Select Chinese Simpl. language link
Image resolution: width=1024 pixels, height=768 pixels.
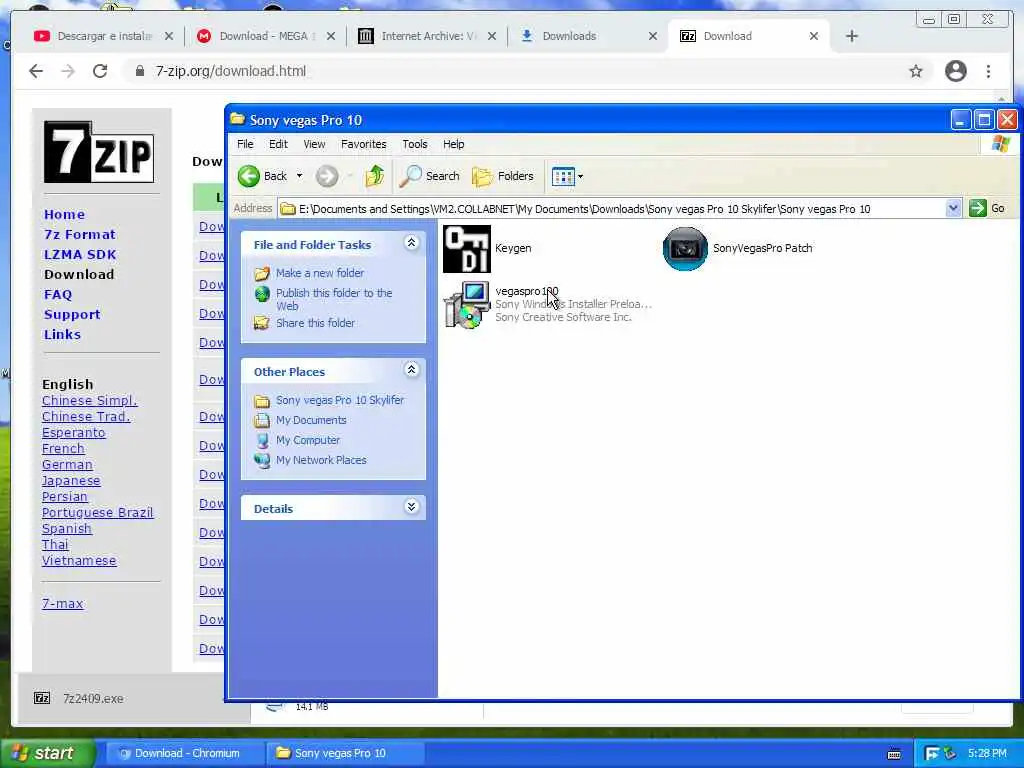coord(89,400)
